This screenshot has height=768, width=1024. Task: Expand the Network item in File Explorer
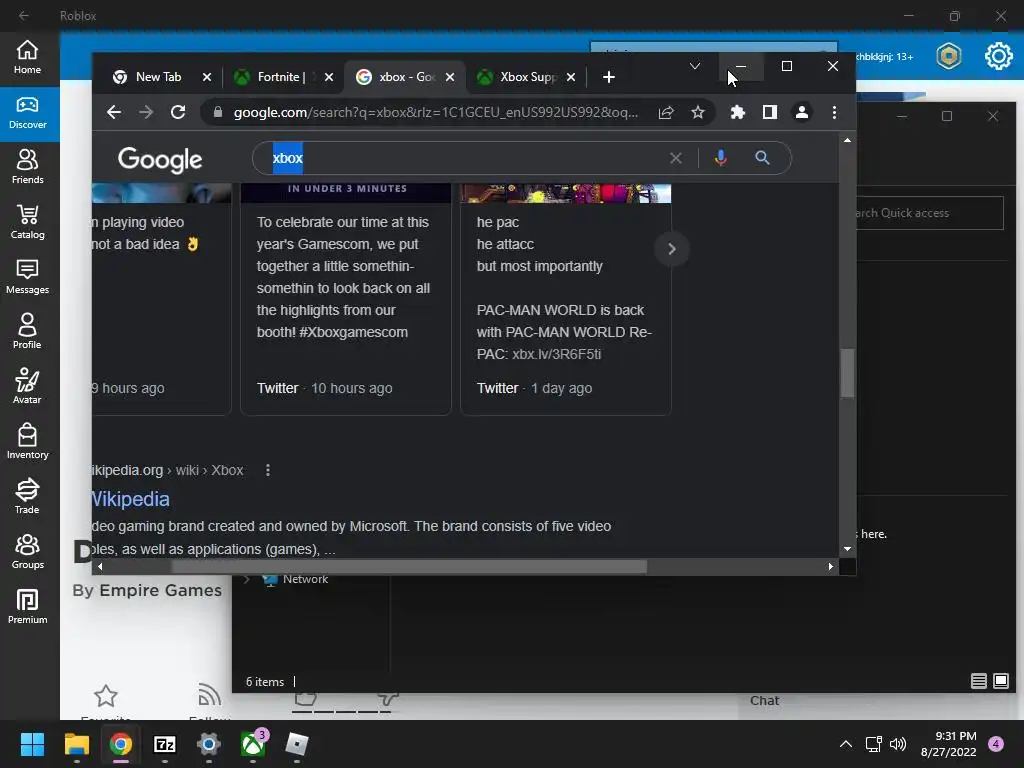tap(247, 579)
